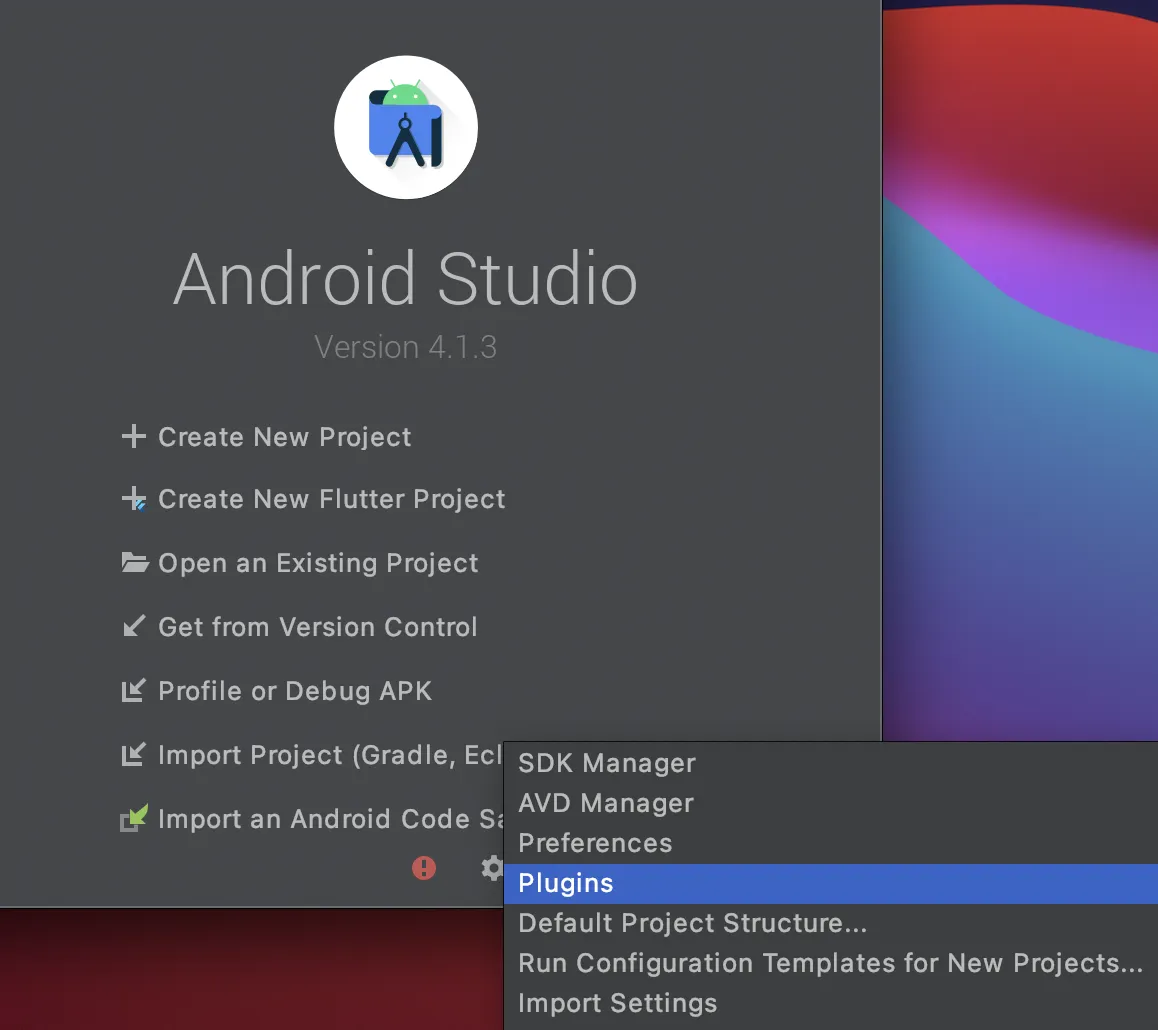This screenshot has width=1158, height=1030.
Task: Choose Get from Version Control
Action: [x=318, y=627]
